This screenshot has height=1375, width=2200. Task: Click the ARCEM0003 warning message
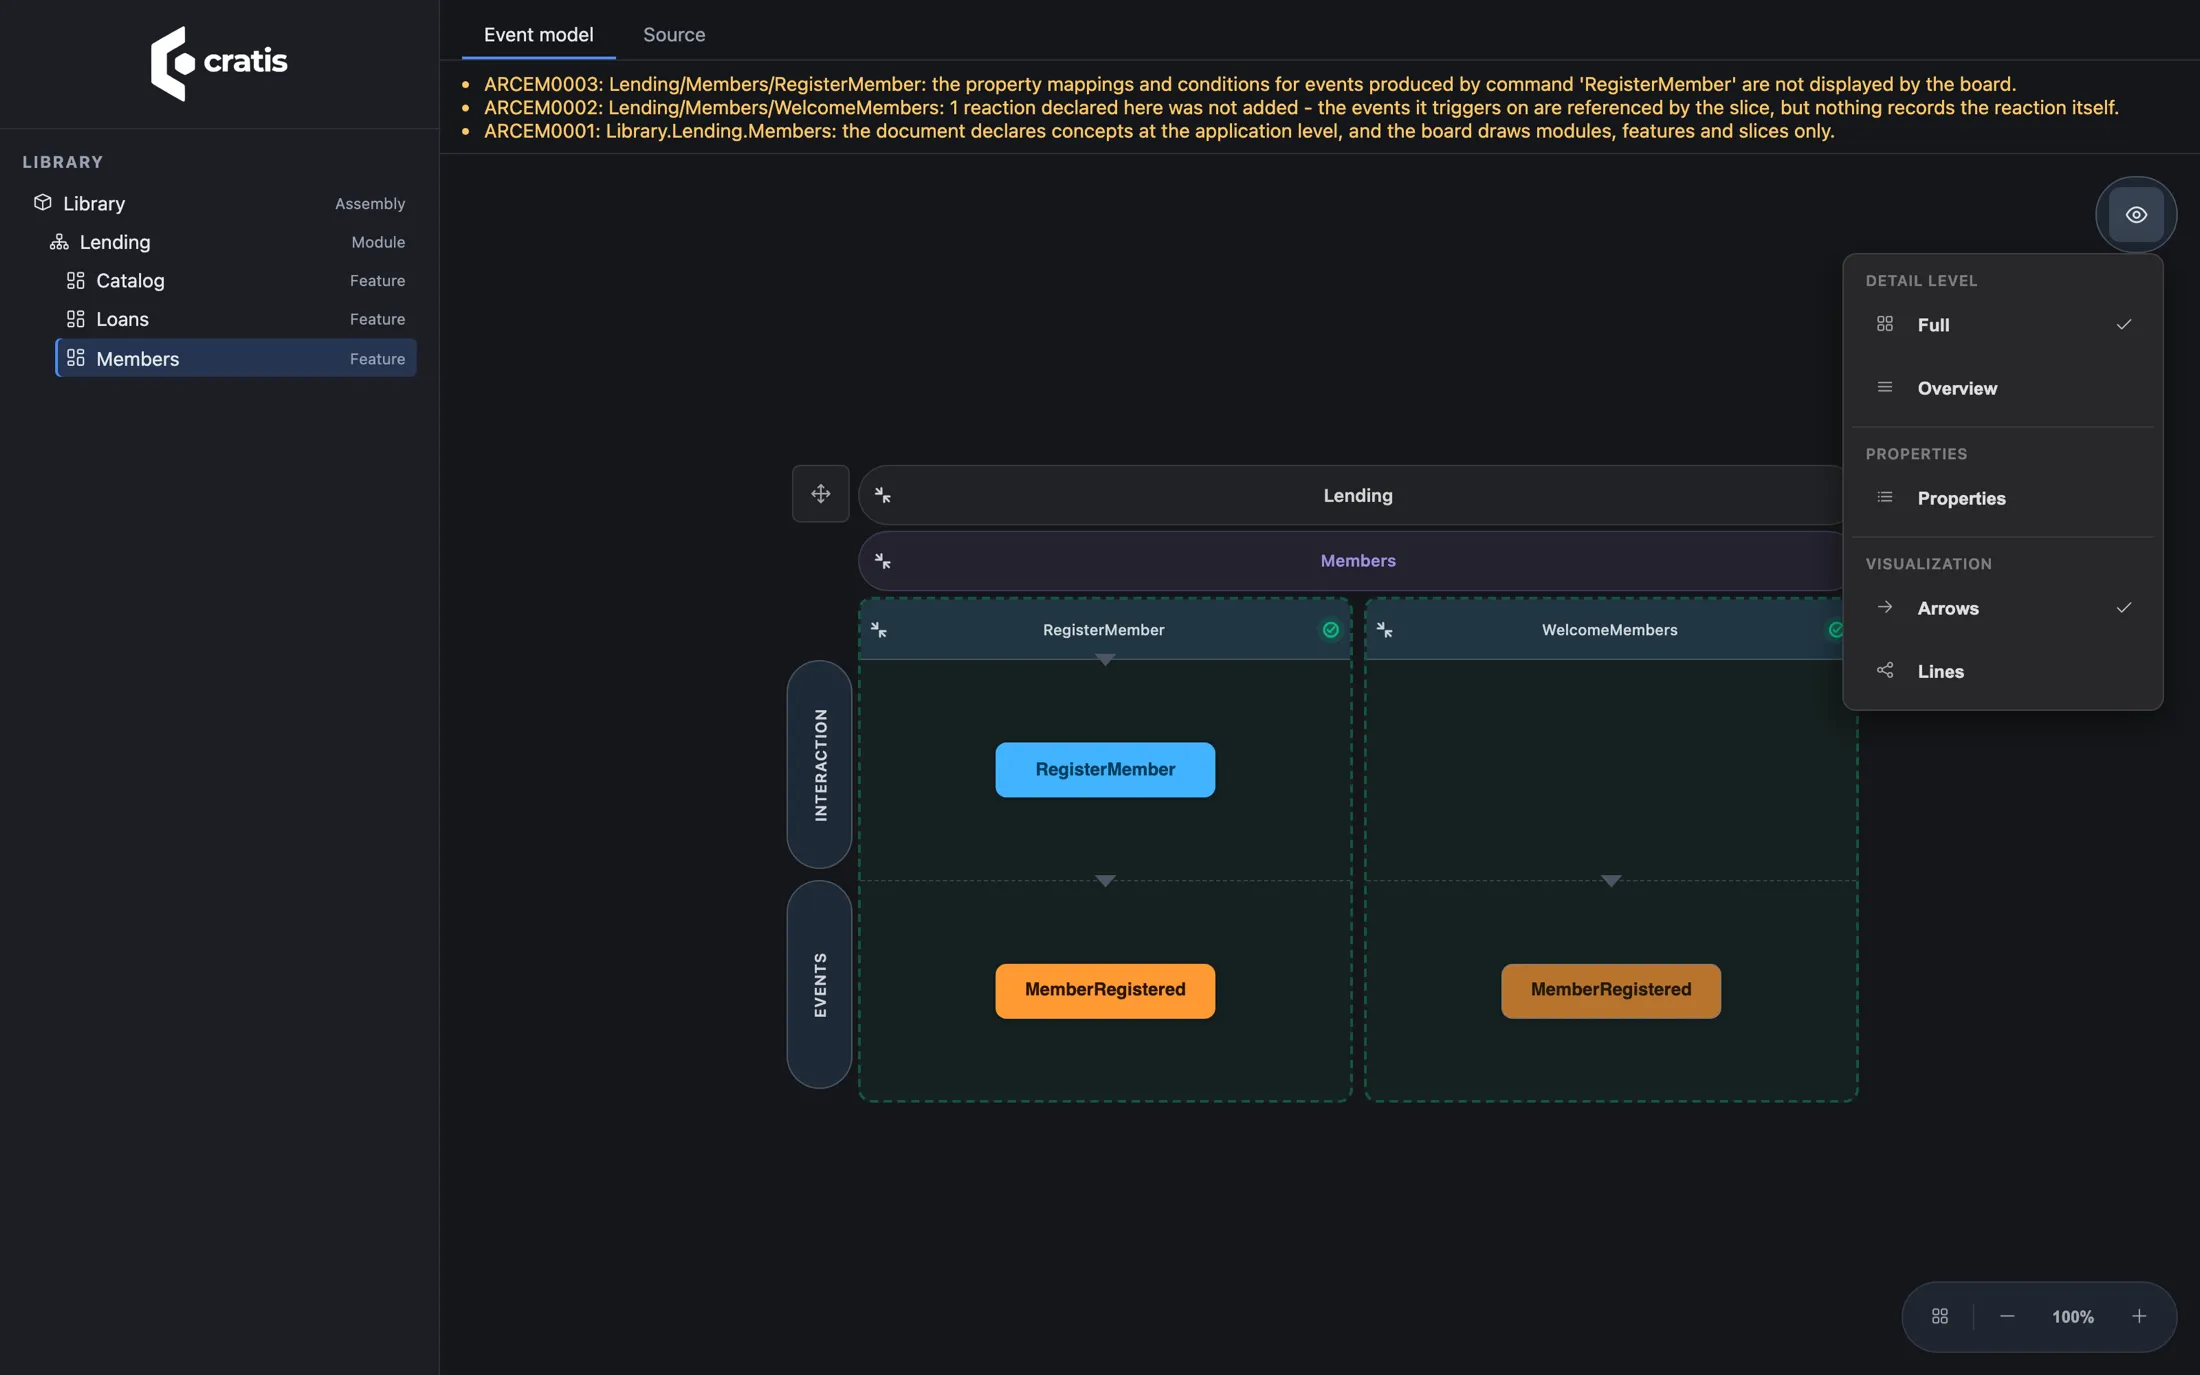tap(1250, 84)
